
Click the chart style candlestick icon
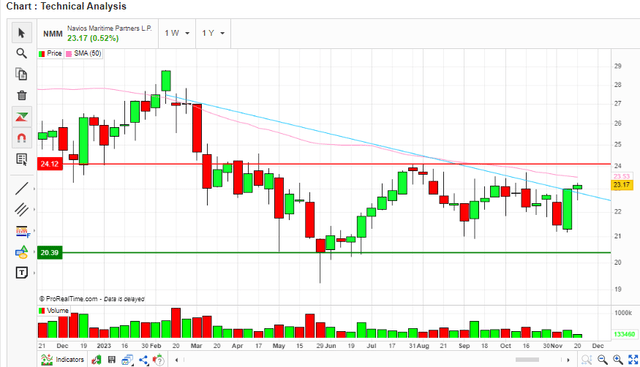coord(96,360)
